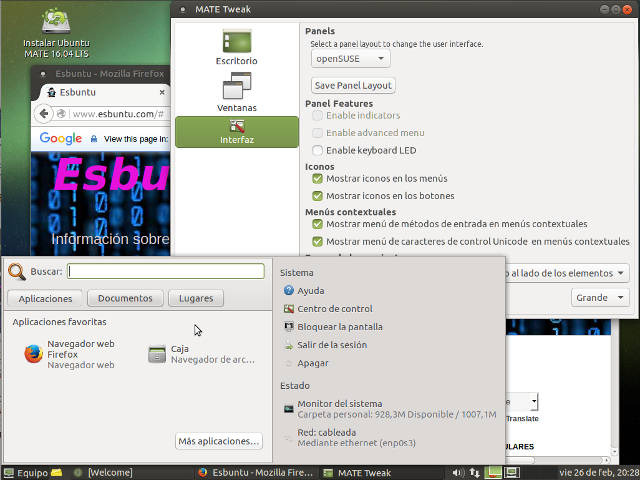
Task: Open Ayuda in the Sistema list
Action: 304,291
